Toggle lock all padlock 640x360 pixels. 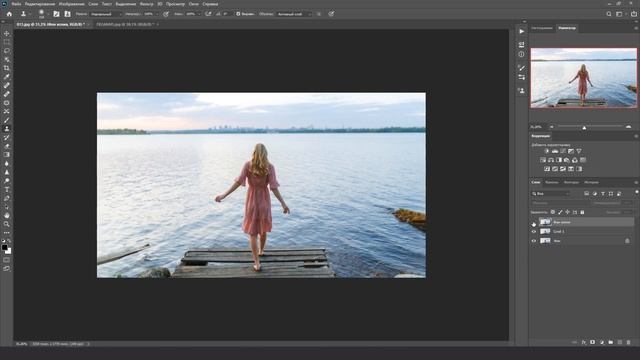click(x=582, y=212)
